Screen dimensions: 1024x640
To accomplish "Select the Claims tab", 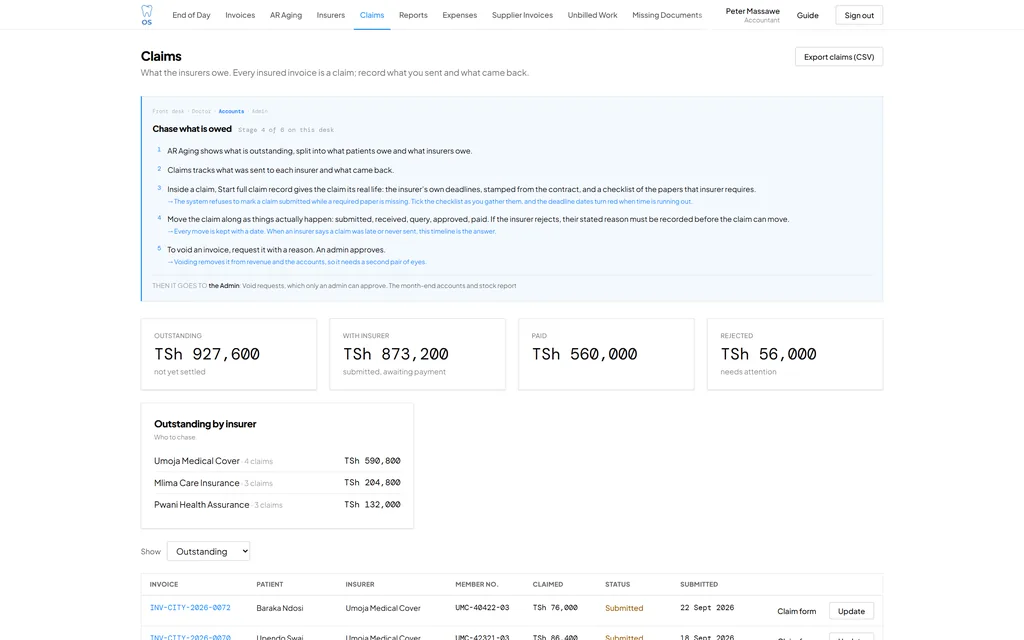I will pos(372,15).
